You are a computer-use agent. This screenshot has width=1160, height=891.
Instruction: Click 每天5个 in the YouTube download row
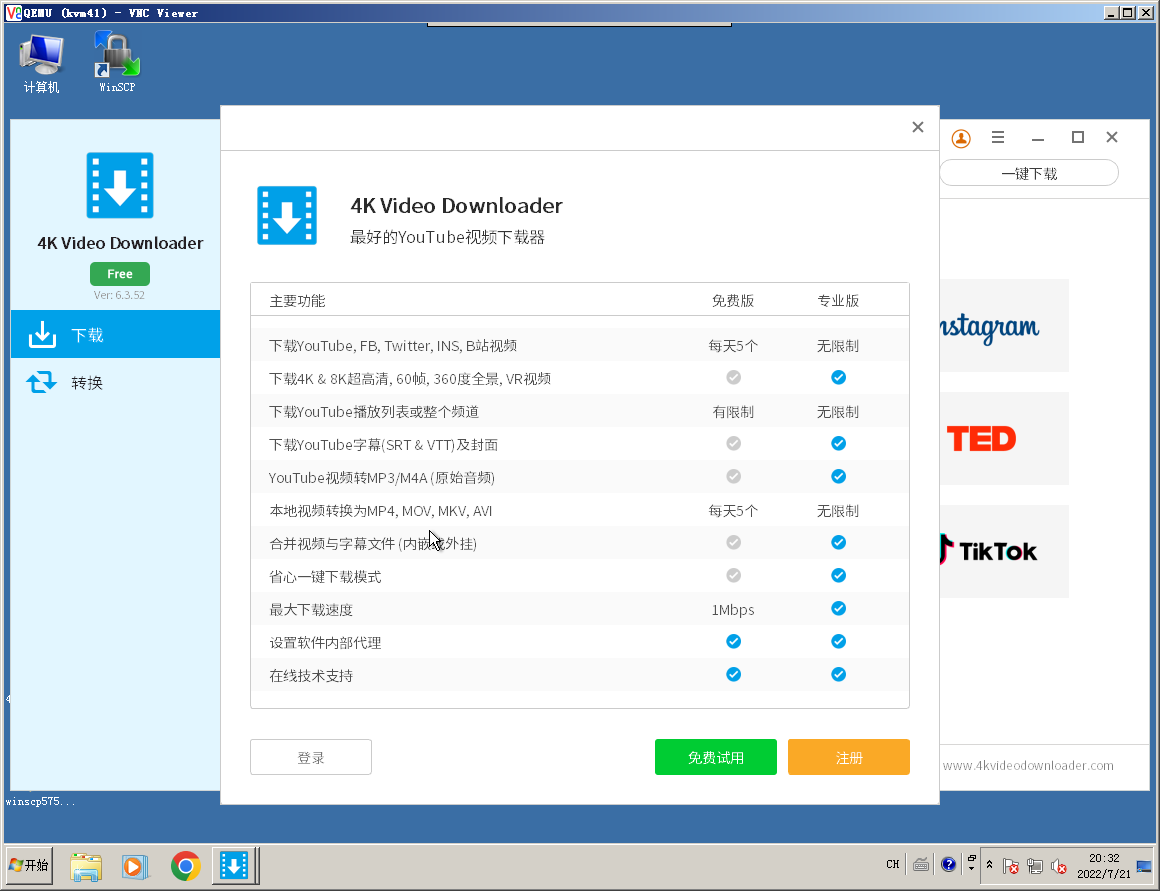733,346
